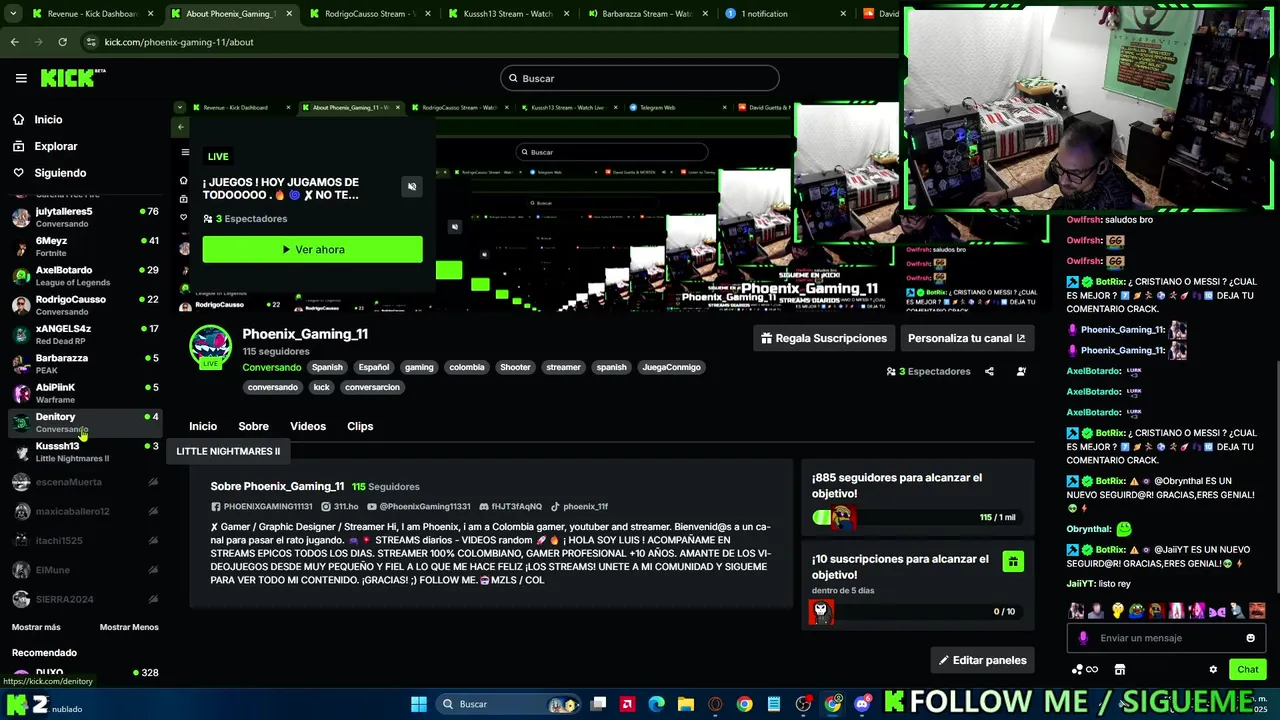This screenshot has width=1280, height=720.
Task: Open the AMD software icon in the taskbar
Action: [627, 704]
